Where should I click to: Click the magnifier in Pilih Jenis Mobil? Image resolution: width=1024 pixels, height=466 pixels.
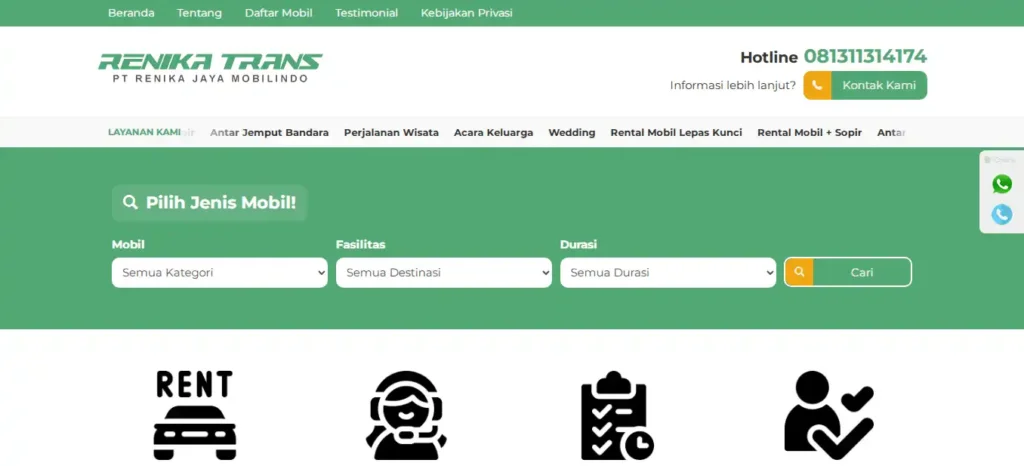pos(131,202)
